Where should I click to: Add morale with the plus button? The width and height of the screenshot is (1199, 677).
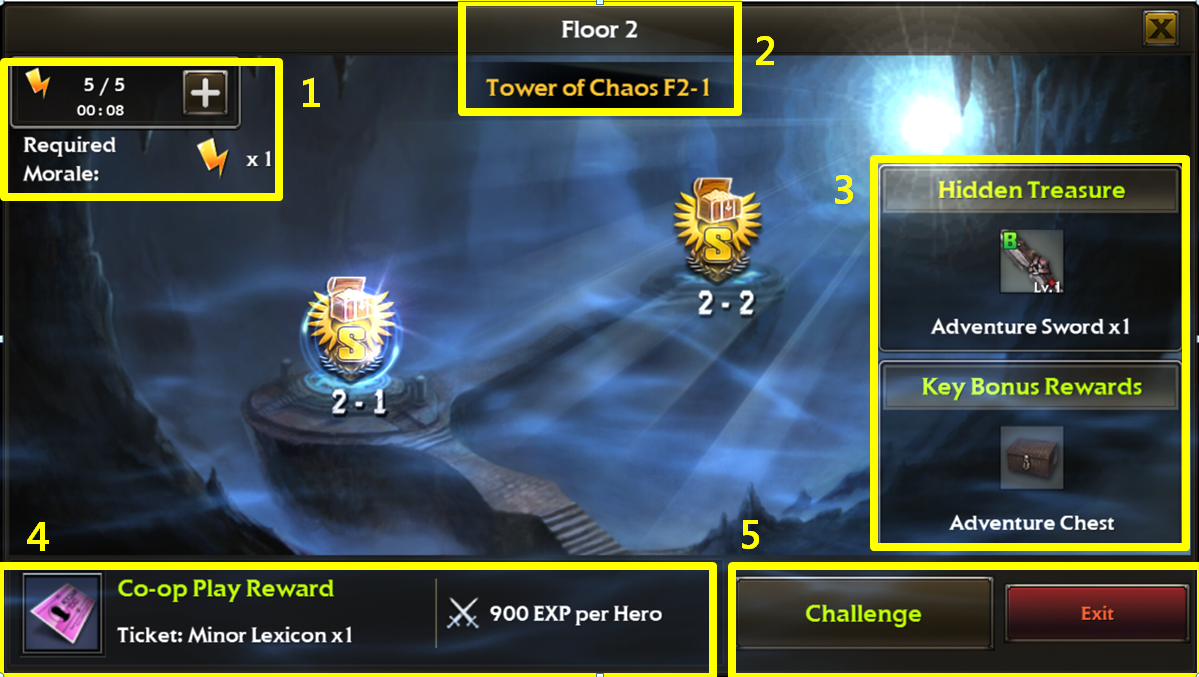[205, 93]
